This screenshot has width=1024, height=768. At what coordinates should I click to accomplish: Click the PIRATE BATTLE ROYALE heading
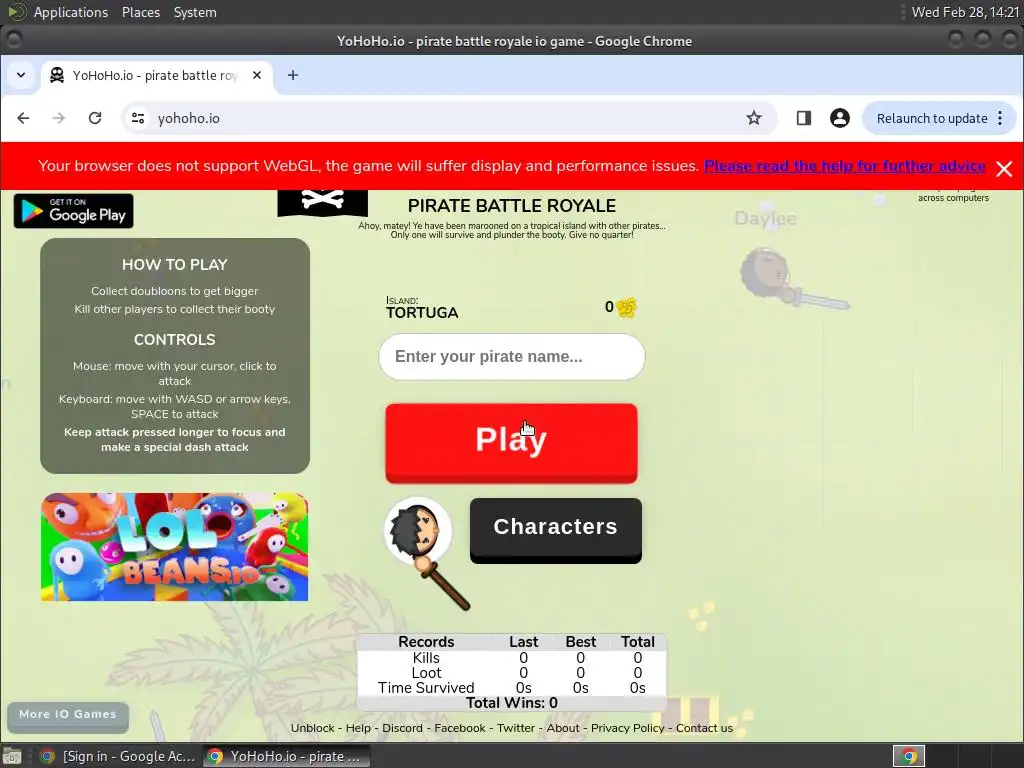click(x=512, y=206)
